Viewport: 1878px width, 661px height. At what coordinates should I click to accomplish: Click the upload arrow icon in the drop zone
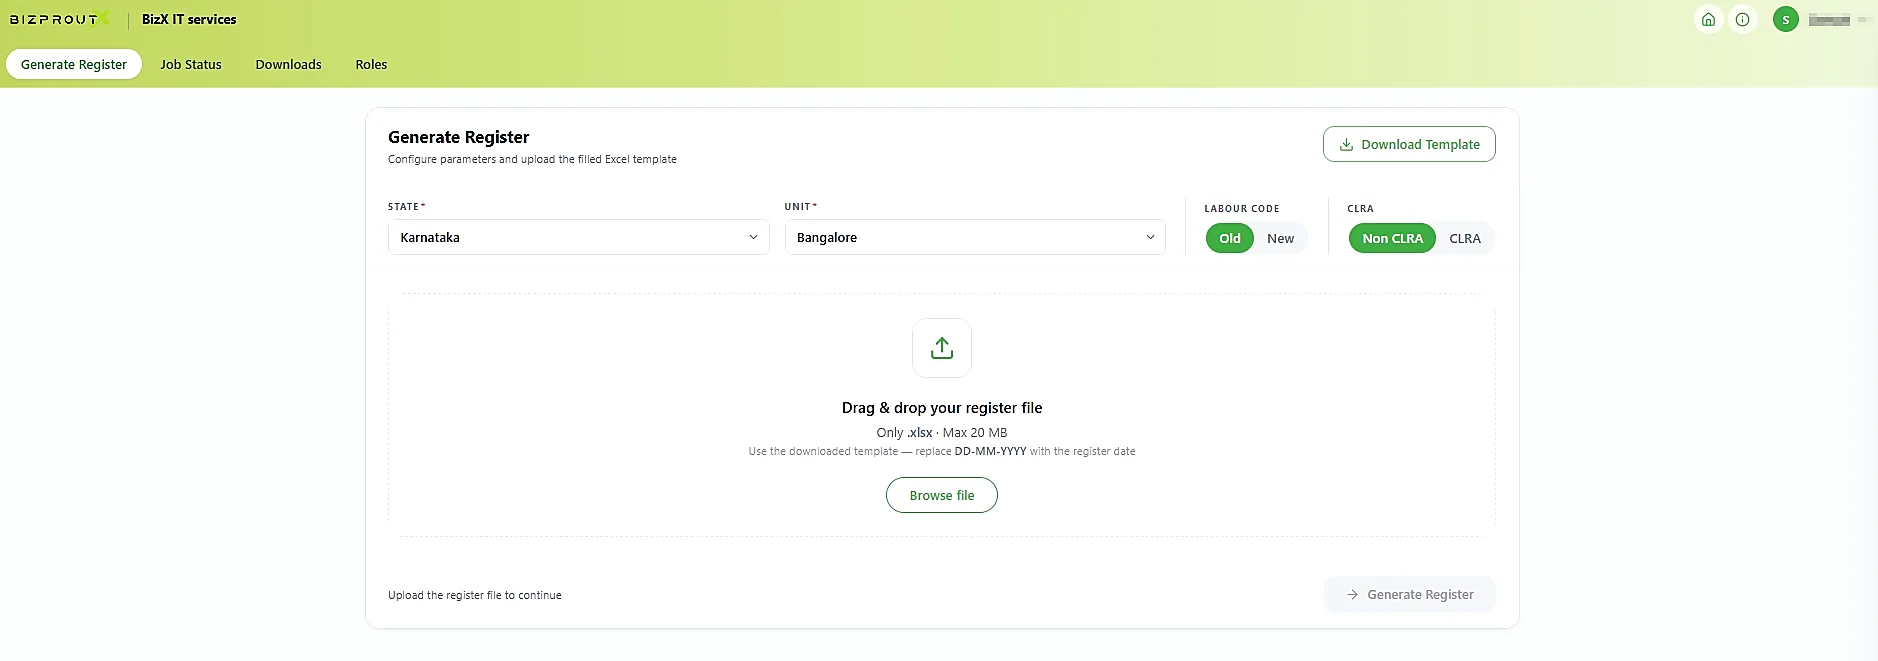(942, 348)
